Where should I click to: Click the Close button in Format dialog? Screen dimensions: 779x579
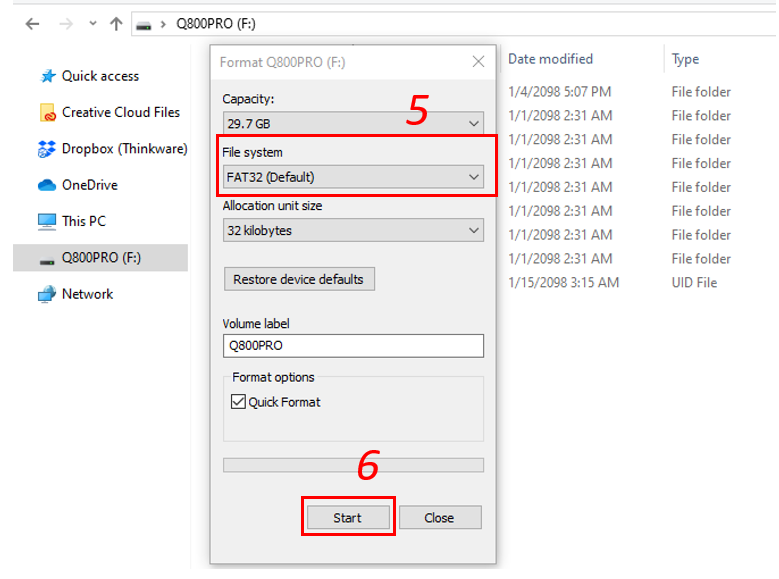(440, 517)
